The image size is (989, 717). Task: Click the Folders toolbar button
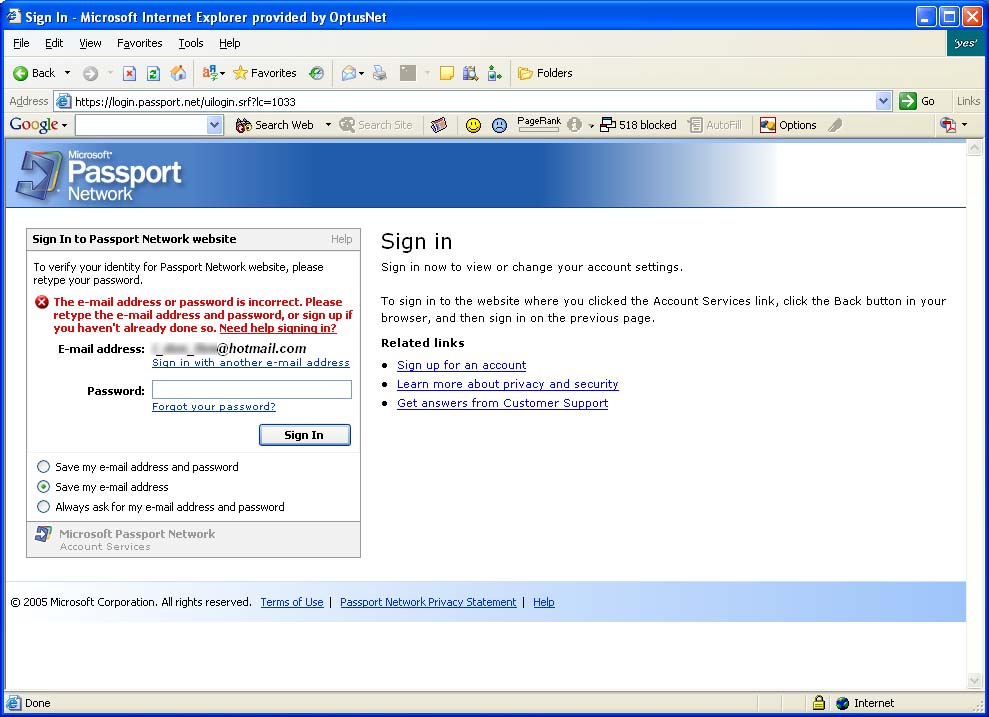tap(545, 73)
